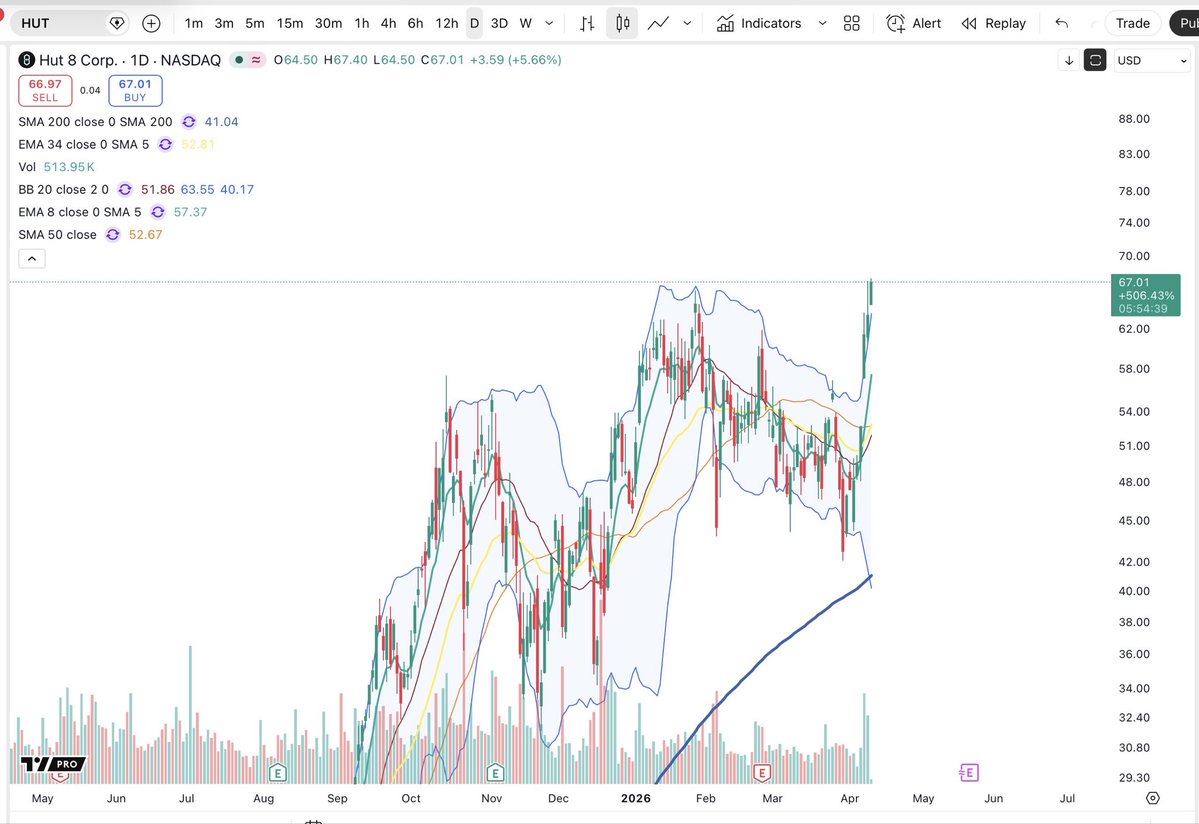Select the 1h interval
1199x824 pixels.
pos(361,22)
